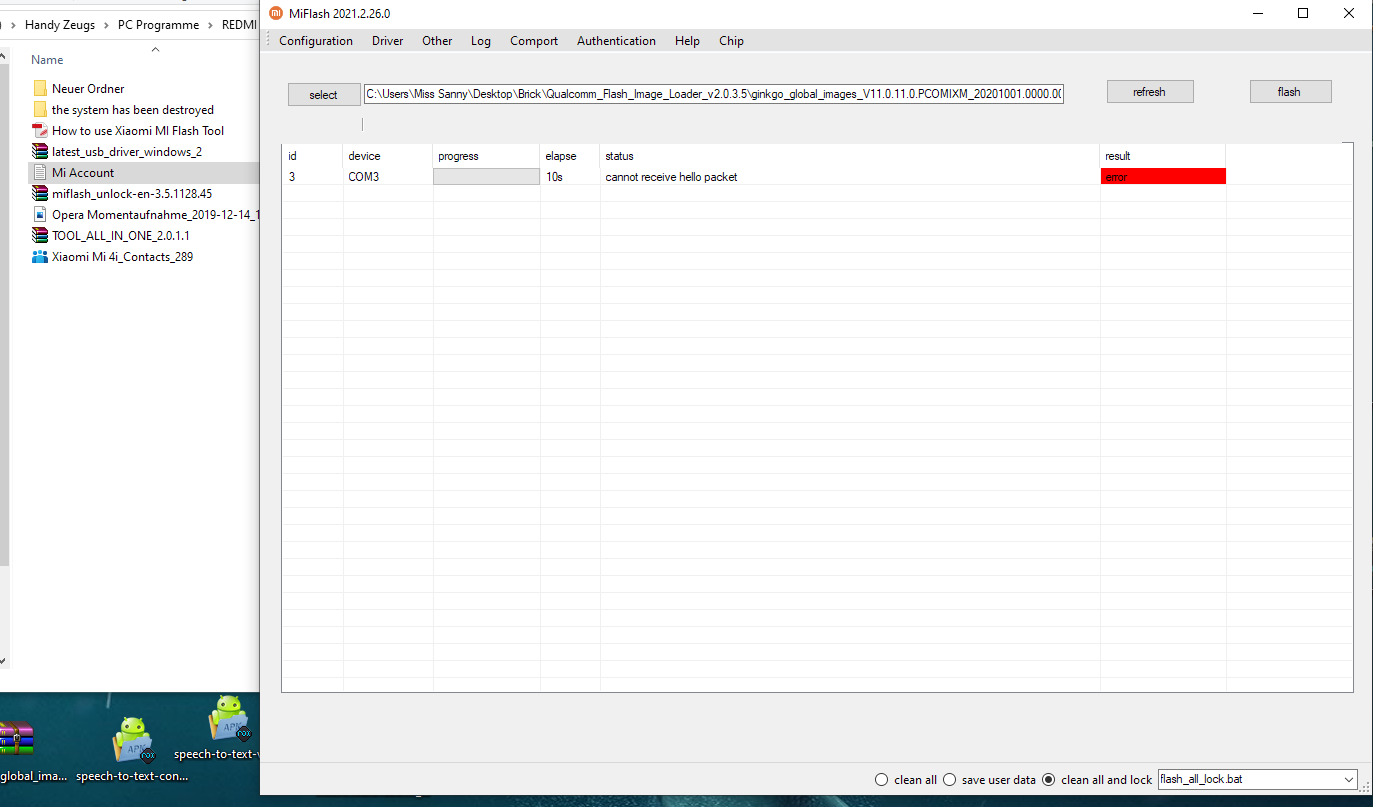Open the Authentication menu

616,41
